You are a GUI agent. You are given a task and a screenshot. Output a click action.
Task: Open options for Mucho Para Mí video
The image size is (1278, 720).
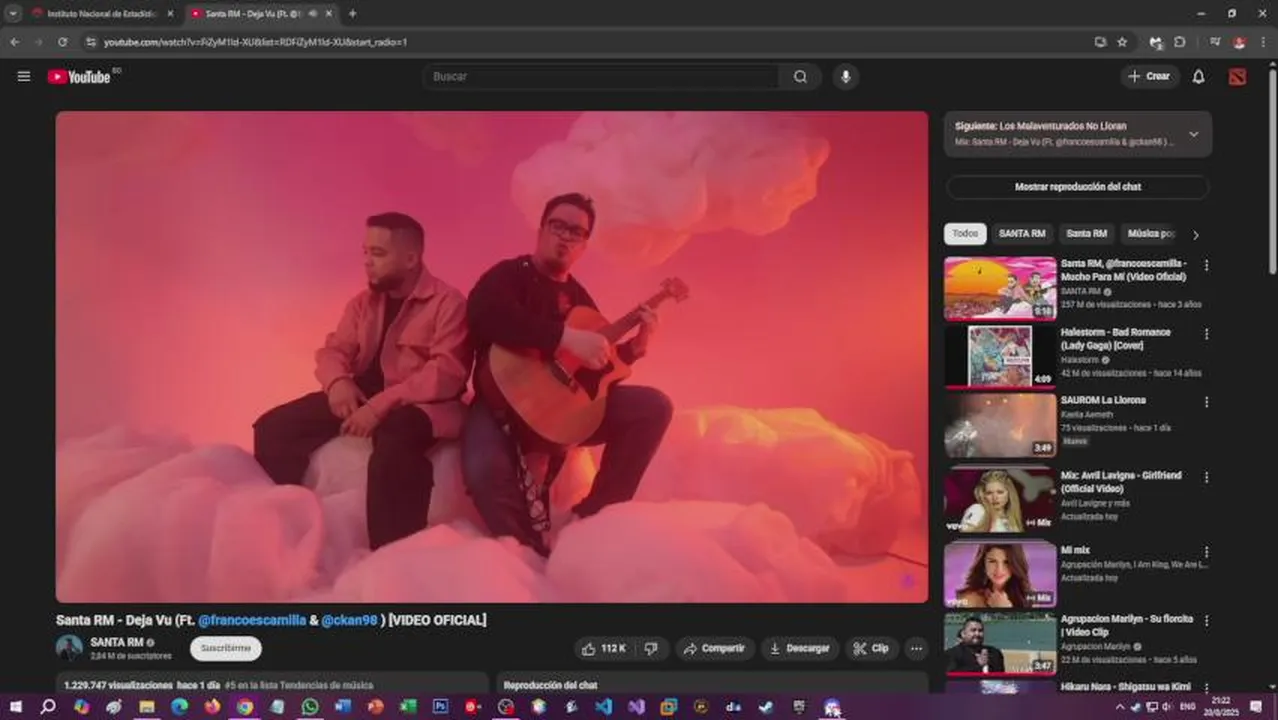point(1206,265)
